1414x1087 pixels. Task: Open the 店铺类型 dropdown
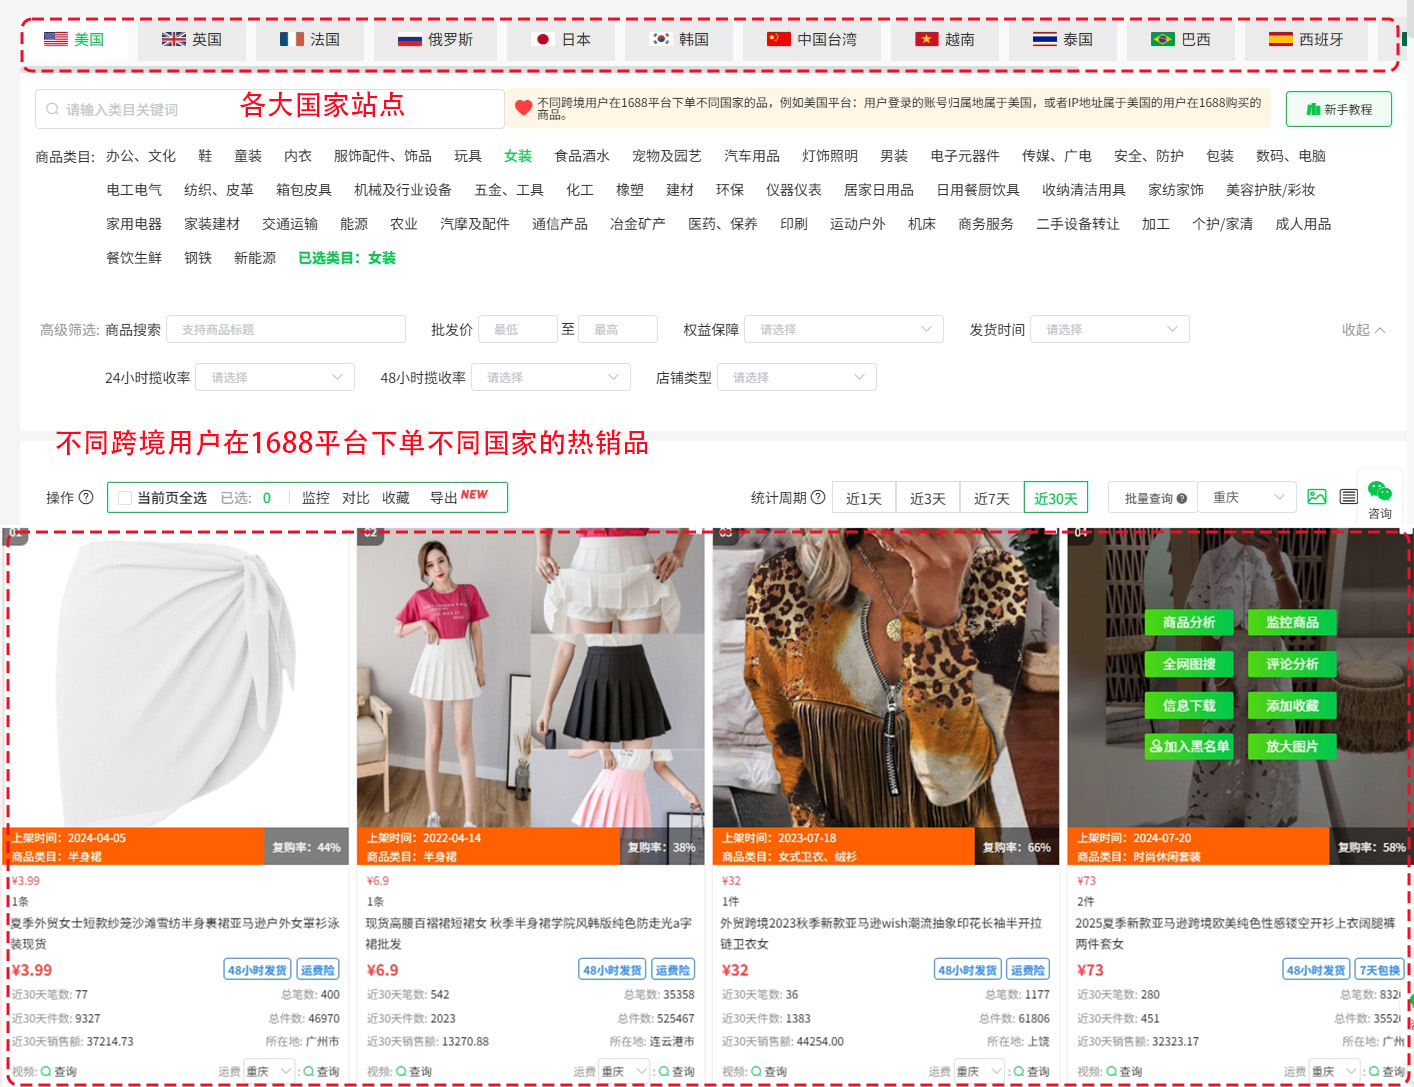(797, 377)
